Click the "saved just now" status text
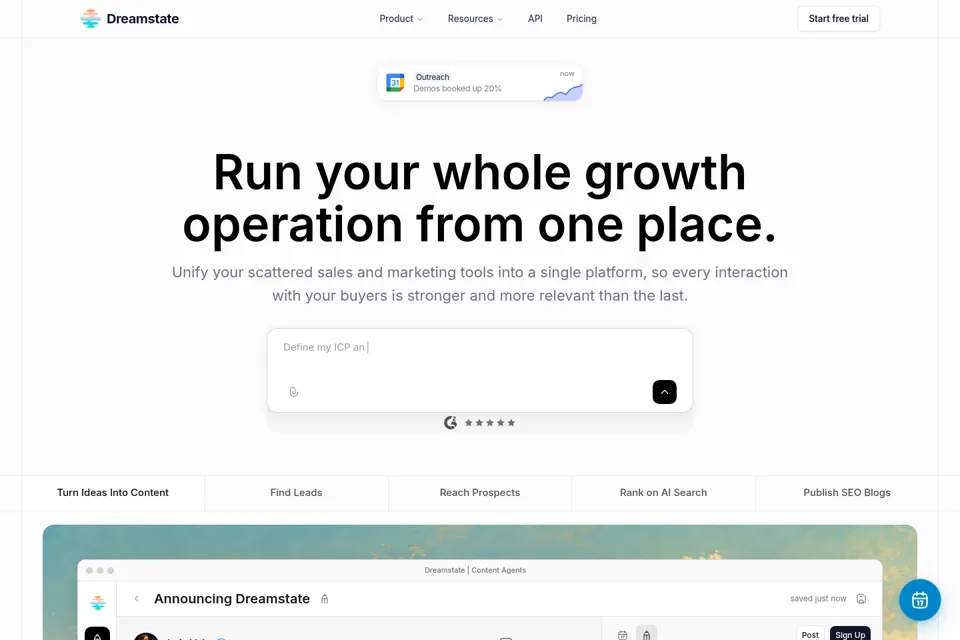This screenshot has height=640, width=960. (818, 599)
